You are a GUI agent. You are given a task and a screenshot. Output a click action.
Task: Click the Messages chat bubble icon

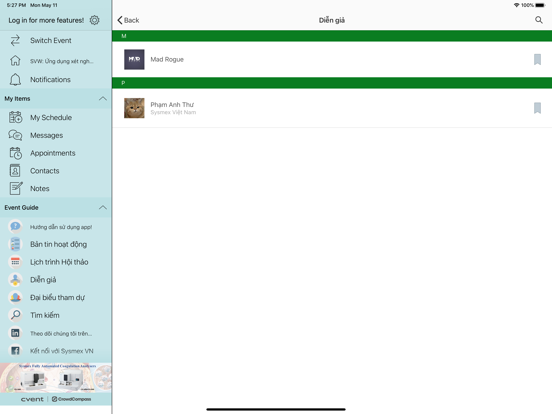[x=15, y=135]
